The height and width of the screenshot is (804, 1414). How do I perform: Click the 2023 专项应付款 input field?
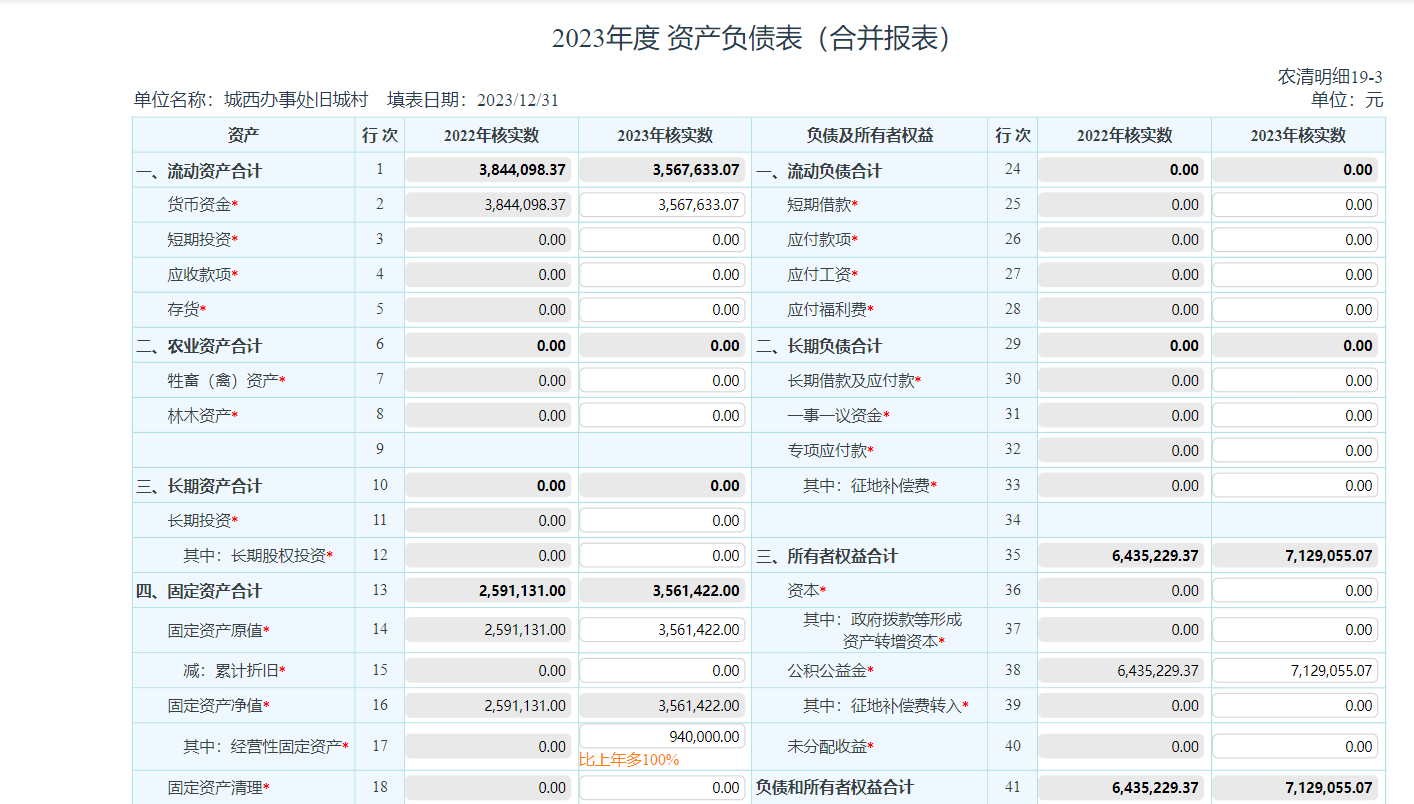1295,451
